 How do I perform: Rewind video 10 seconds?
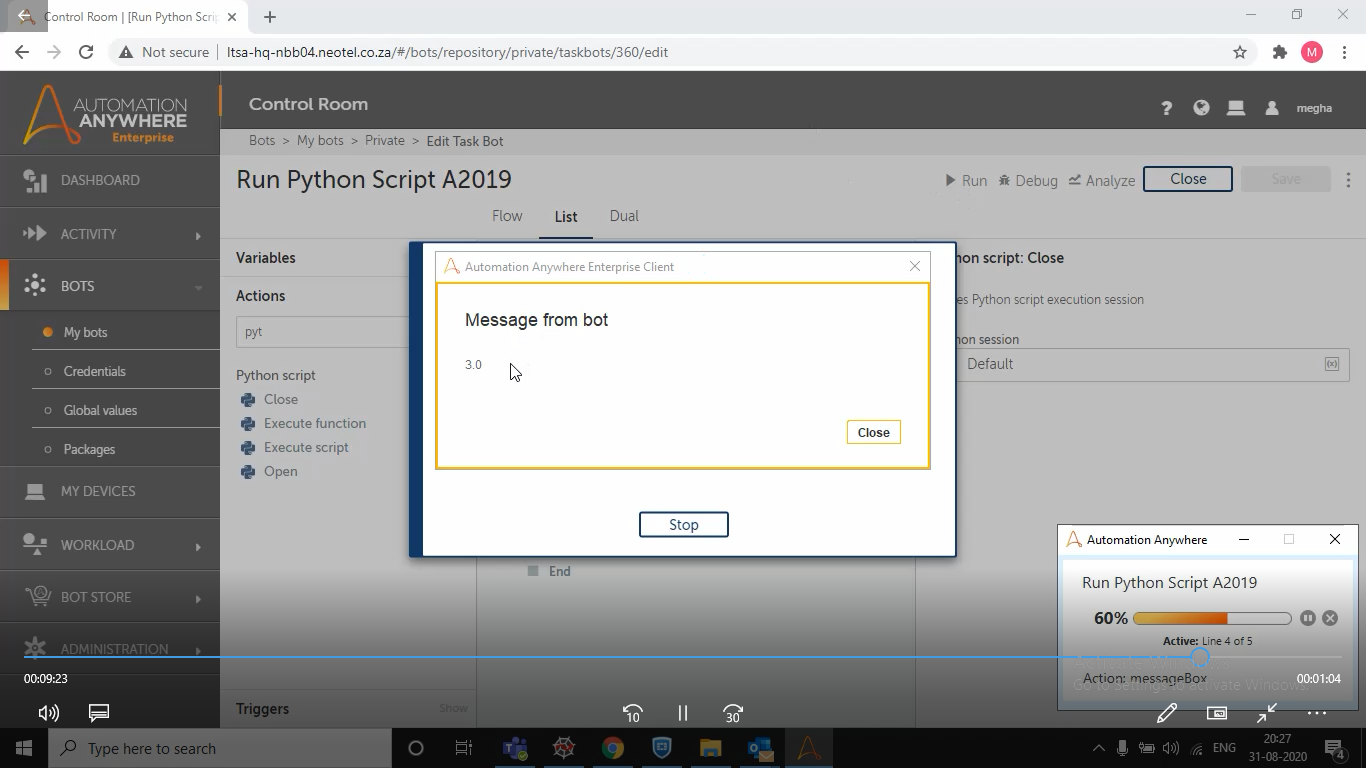coord(632,713)
